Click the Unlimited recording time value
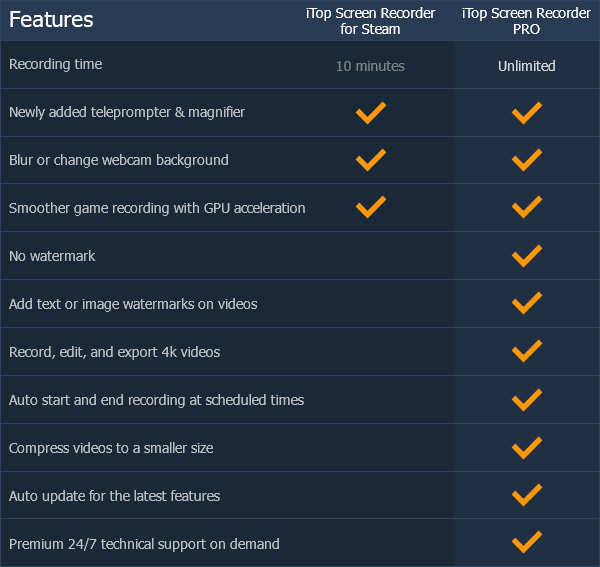This screenshot has height=567, width=600. click(x=527, y=66)
